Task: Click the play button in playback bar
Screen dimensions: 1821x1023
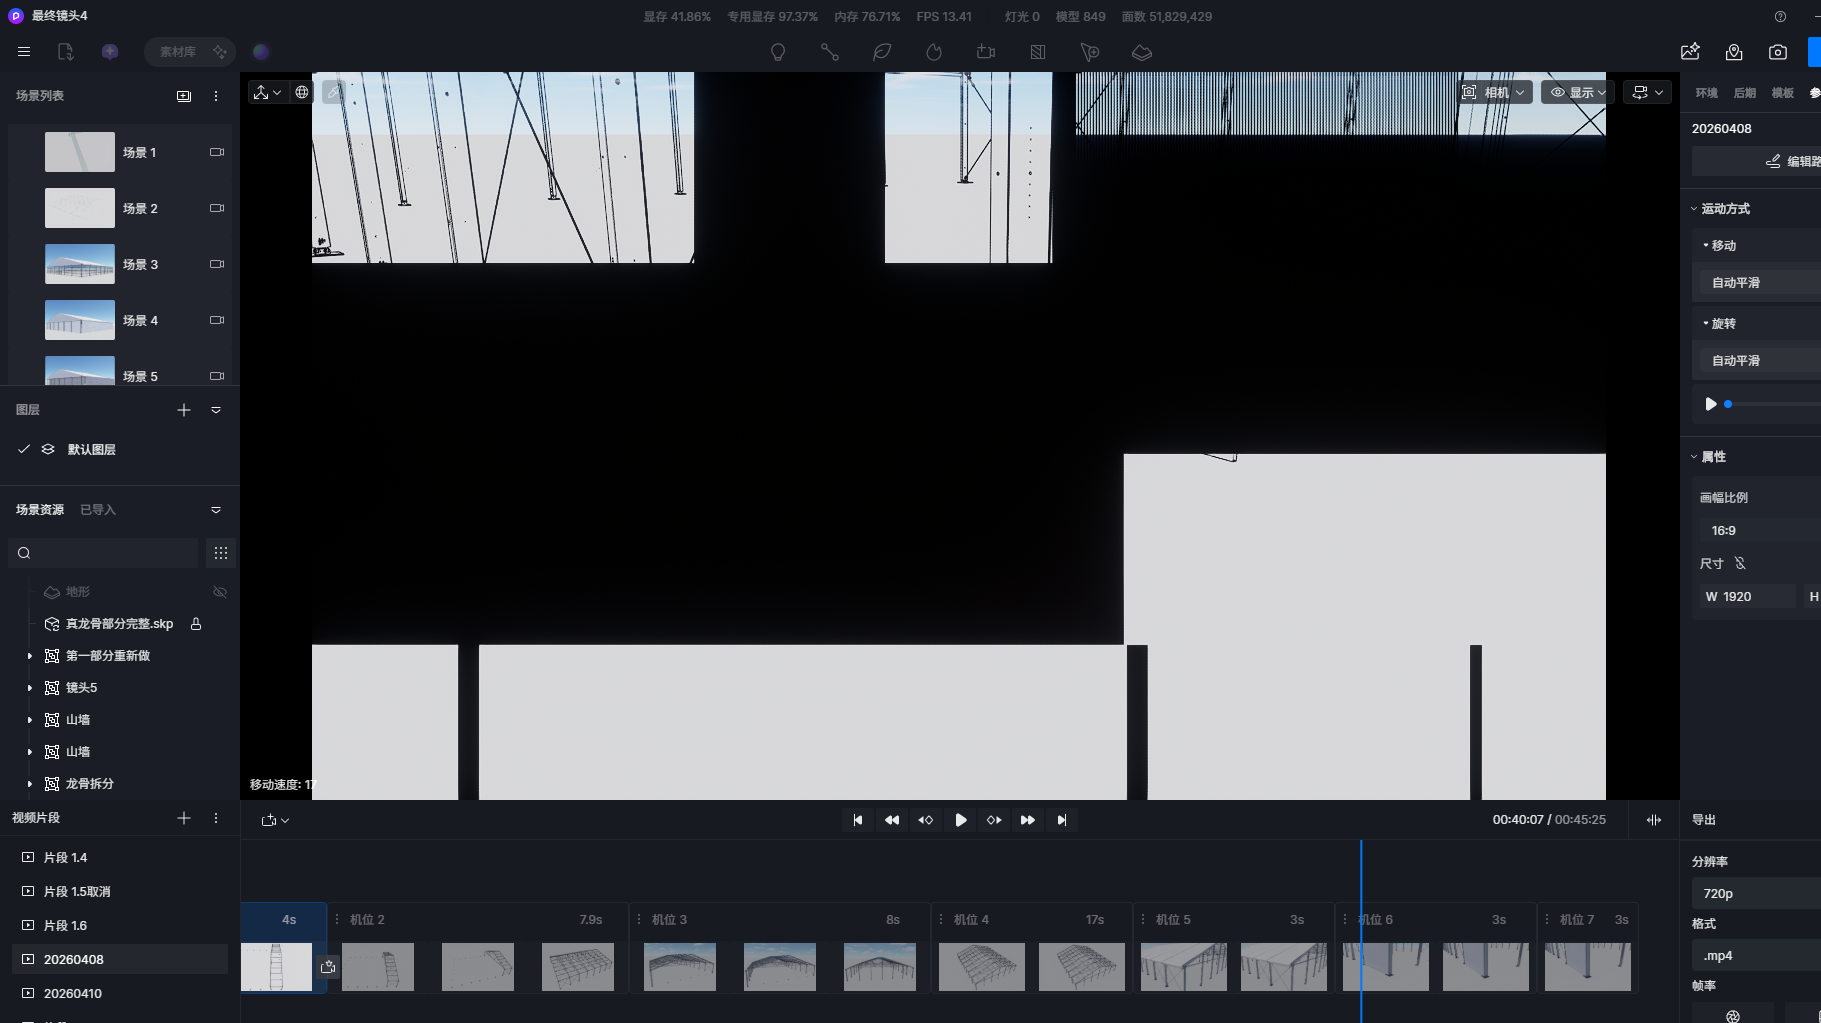Action: (x=960, y=820)
